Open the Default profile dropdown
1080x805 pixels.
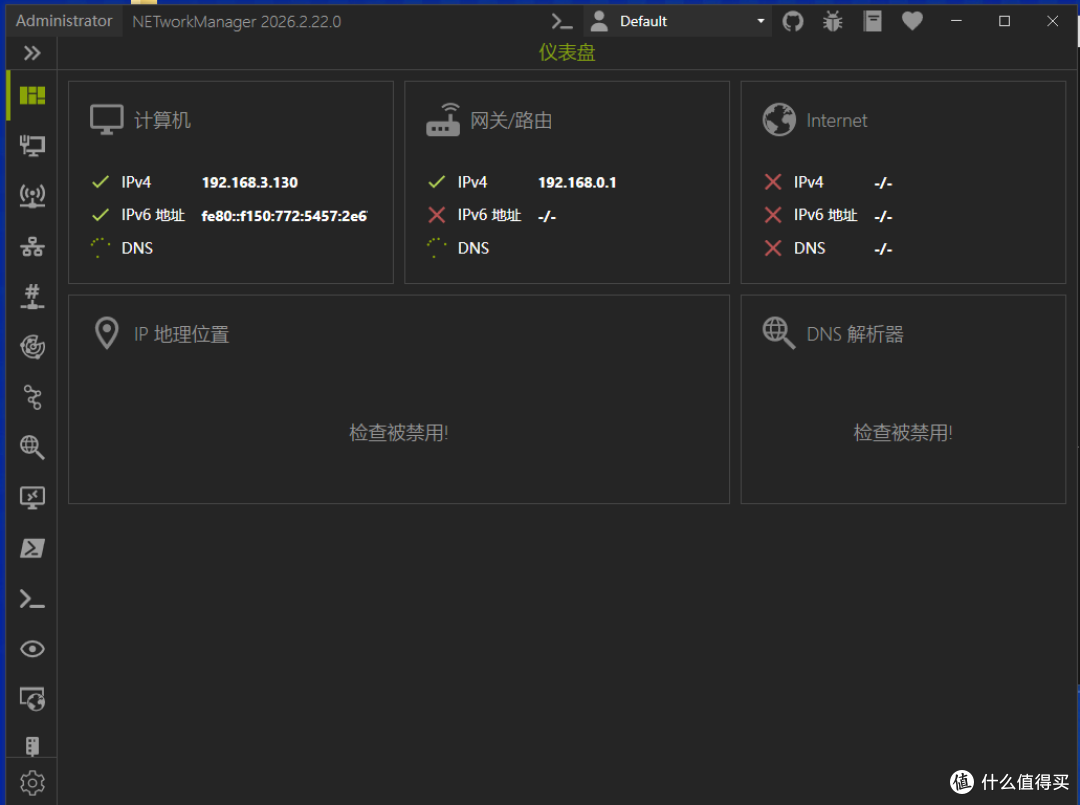[677, 21]
